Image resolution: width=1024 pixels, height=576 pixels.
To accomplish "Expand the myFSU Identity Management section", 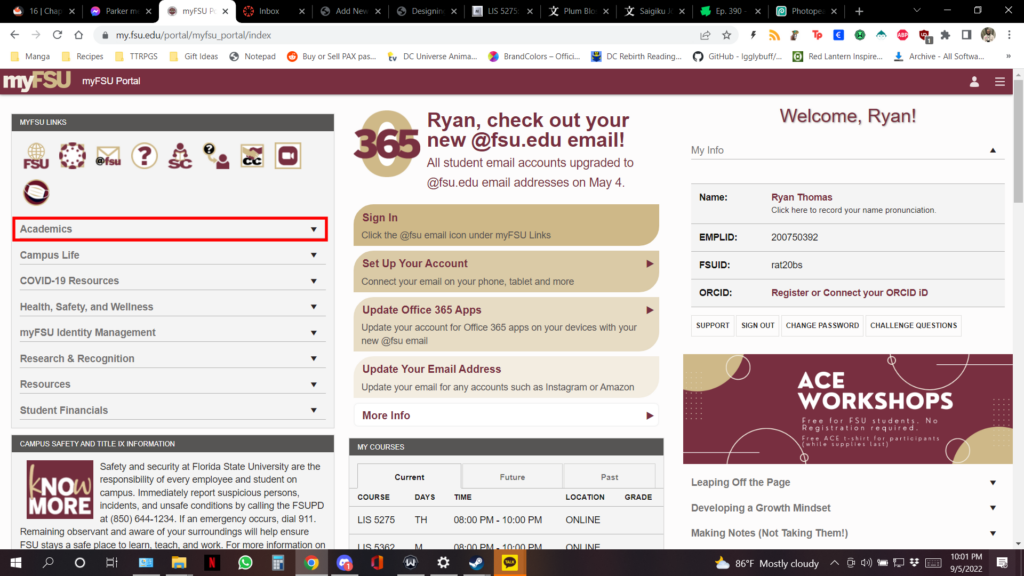I will (x=170, y=332).
